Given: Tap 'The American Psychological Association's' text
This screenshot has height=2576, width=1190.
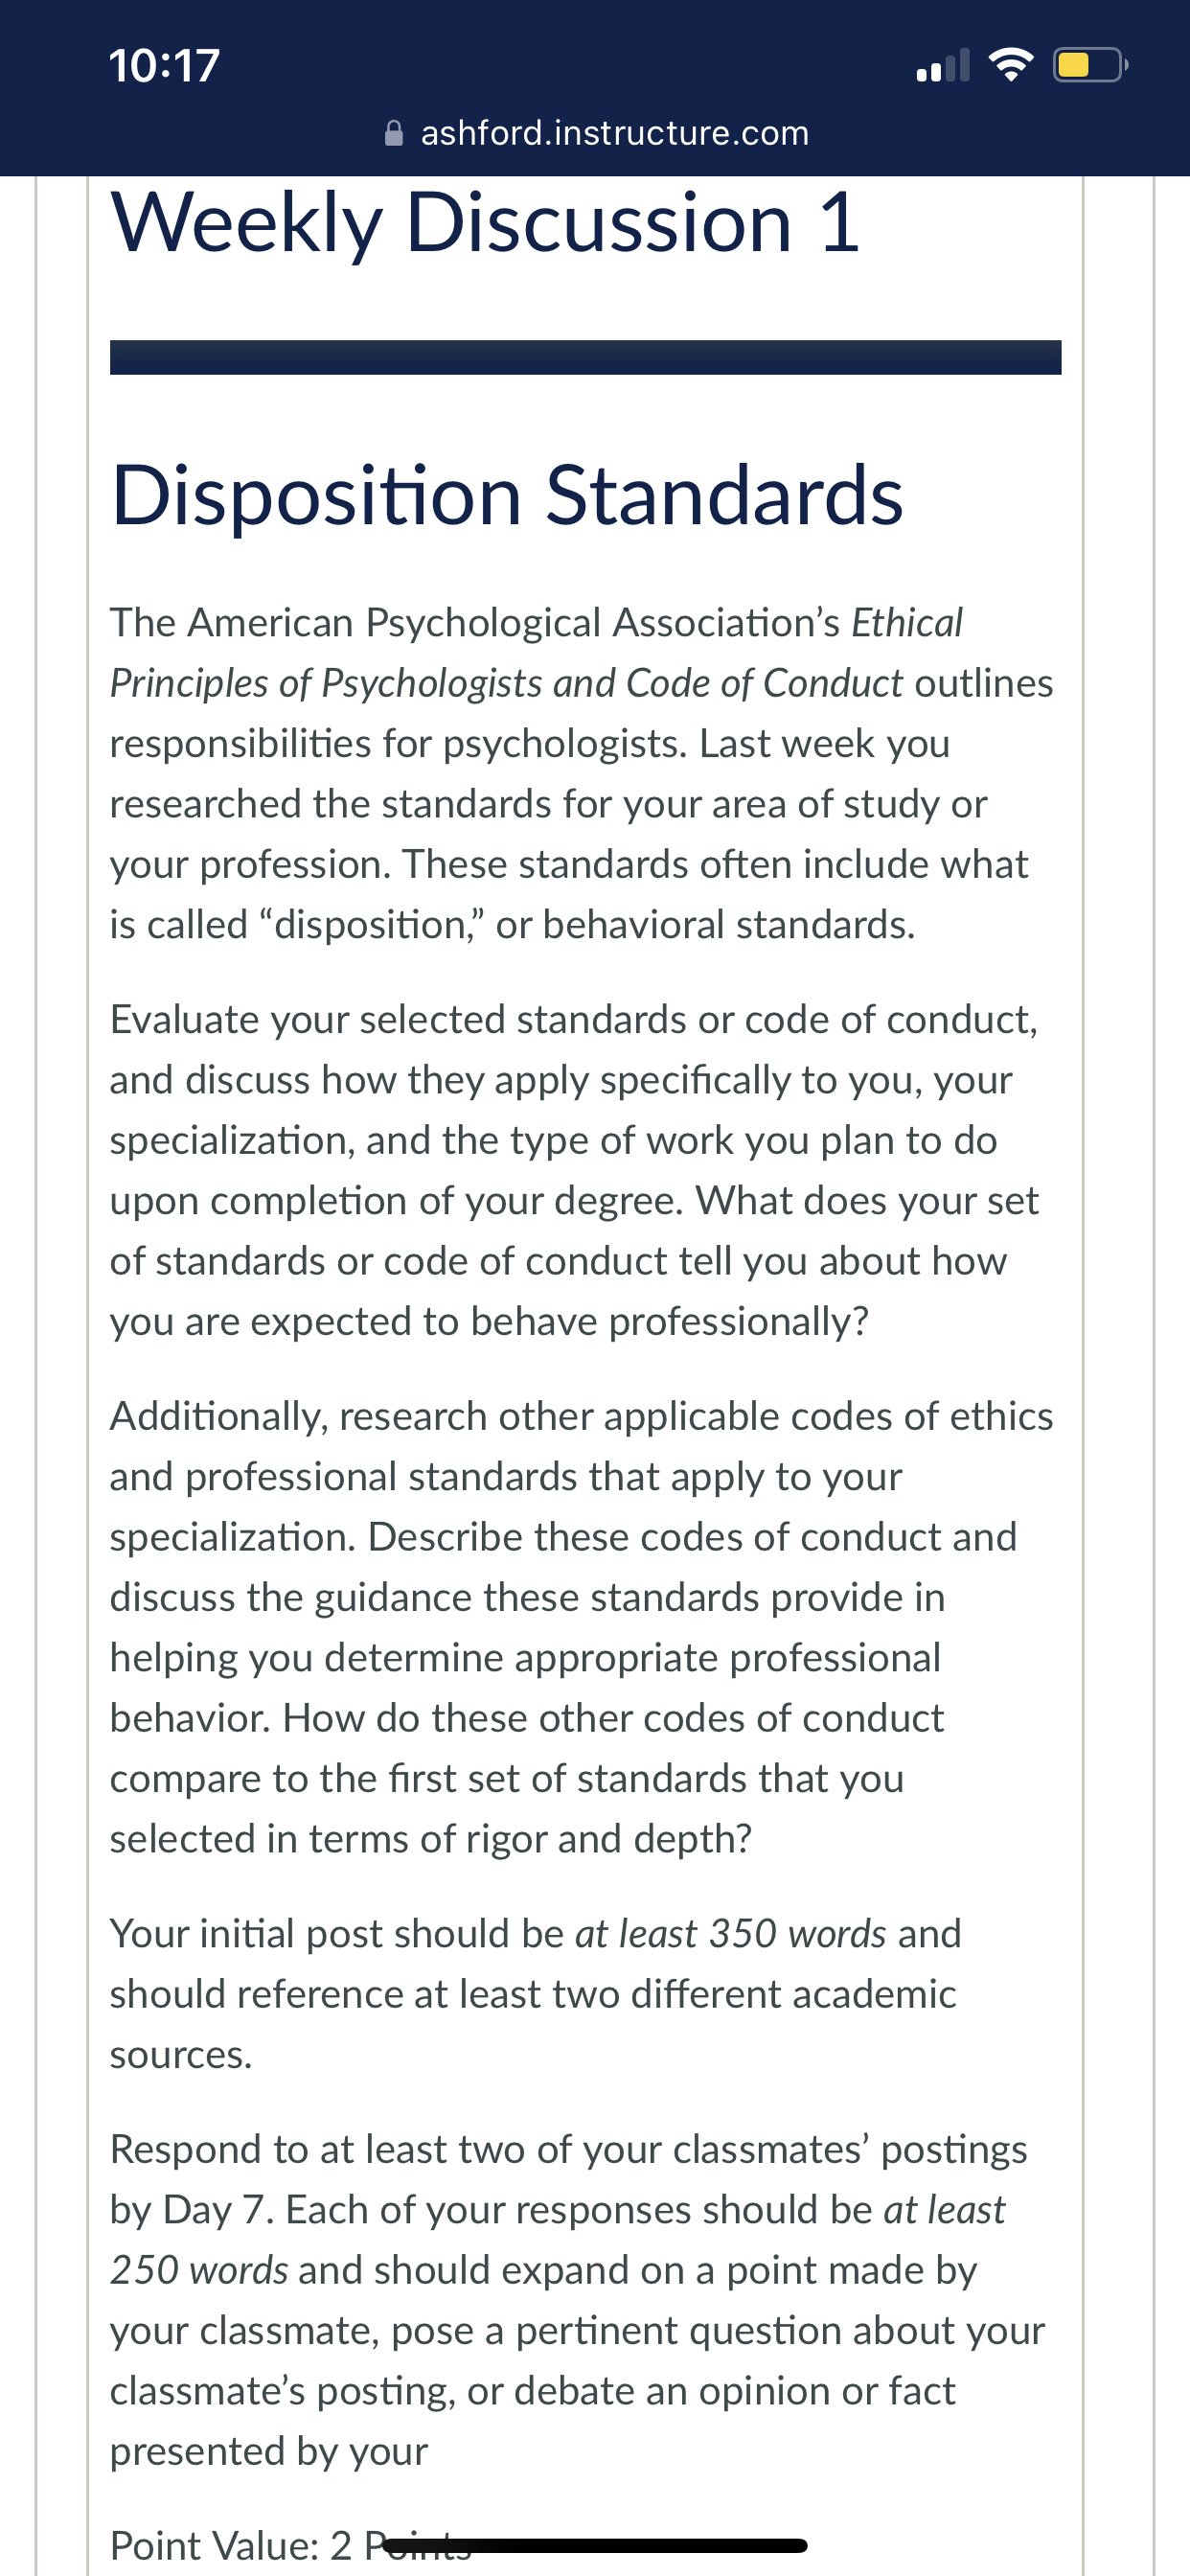Looking at the screenshot, I should coord(475,622).
